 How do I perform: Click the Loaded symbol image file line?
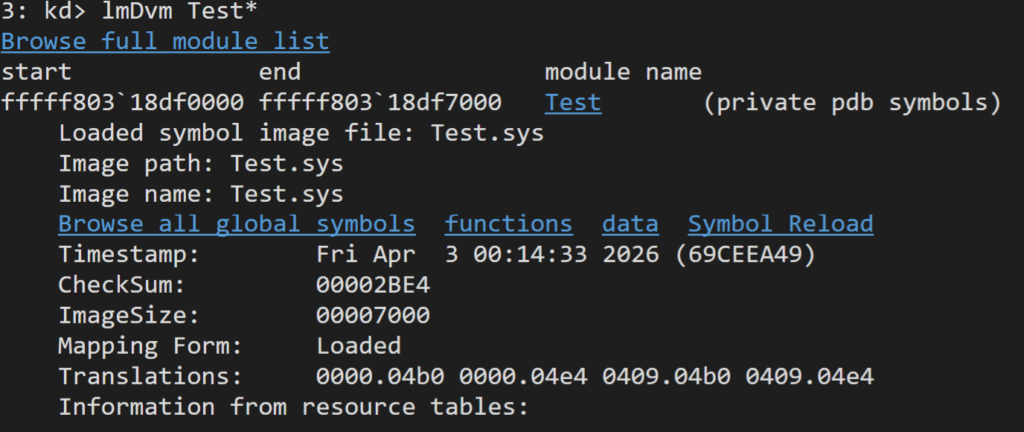[301, 133]
